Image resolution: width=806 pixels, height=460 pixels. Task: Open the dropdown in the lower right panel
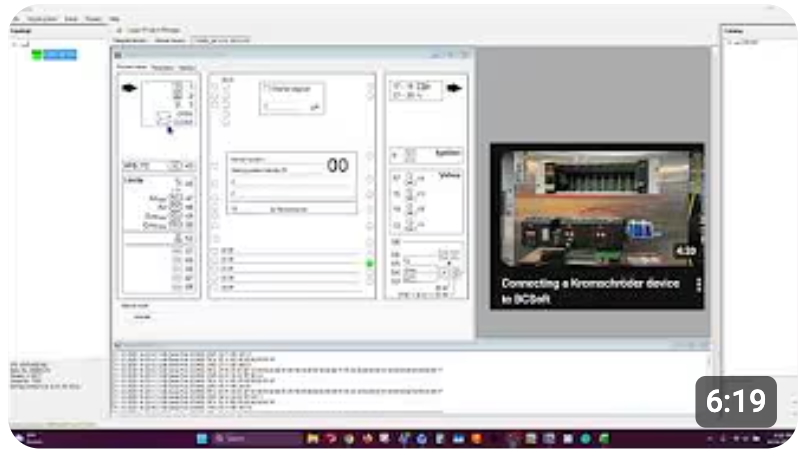point(446,272)
